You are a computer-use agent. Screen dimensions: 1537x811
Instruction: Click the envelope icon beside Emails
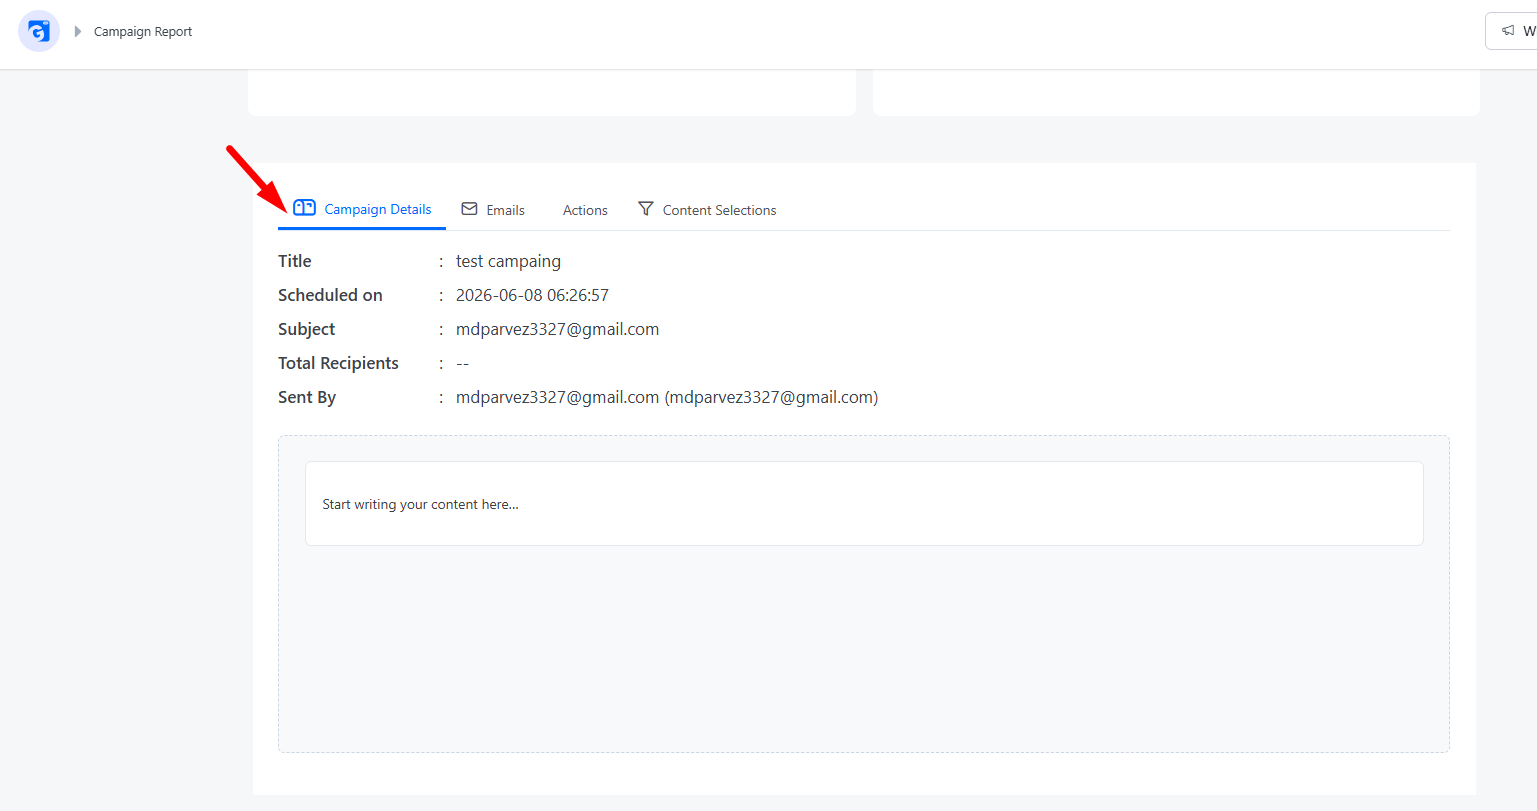(x=469, y=209)
